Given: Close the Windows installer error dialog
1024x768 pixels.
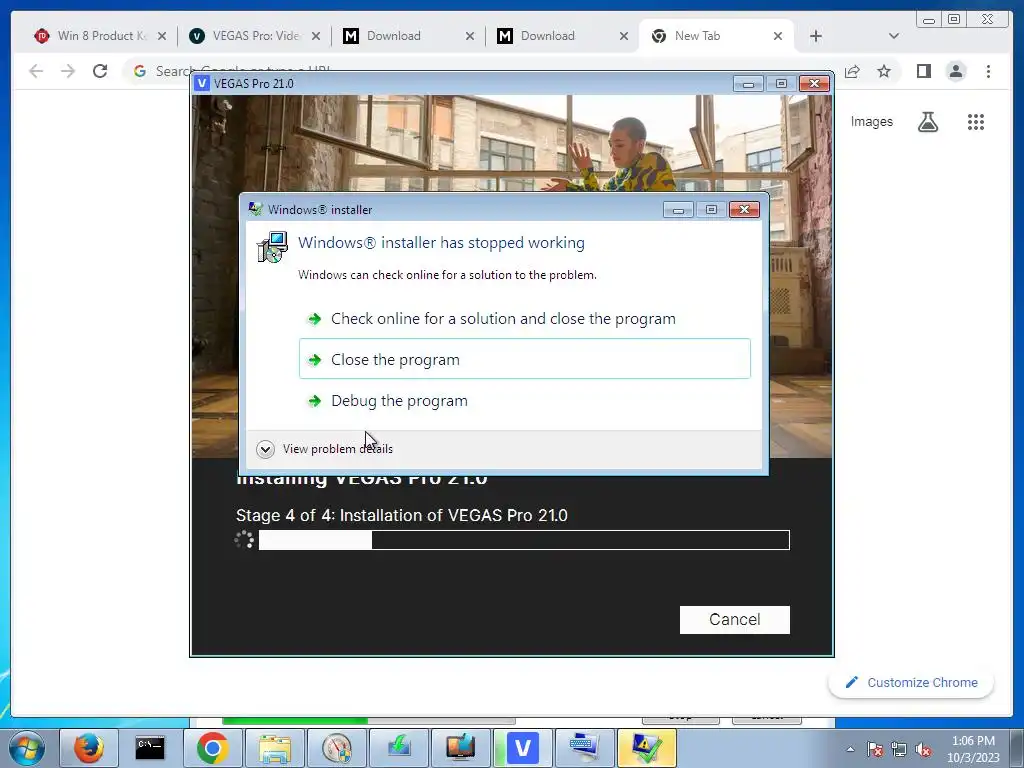Looking at the screenshot, I should (744, 210).
